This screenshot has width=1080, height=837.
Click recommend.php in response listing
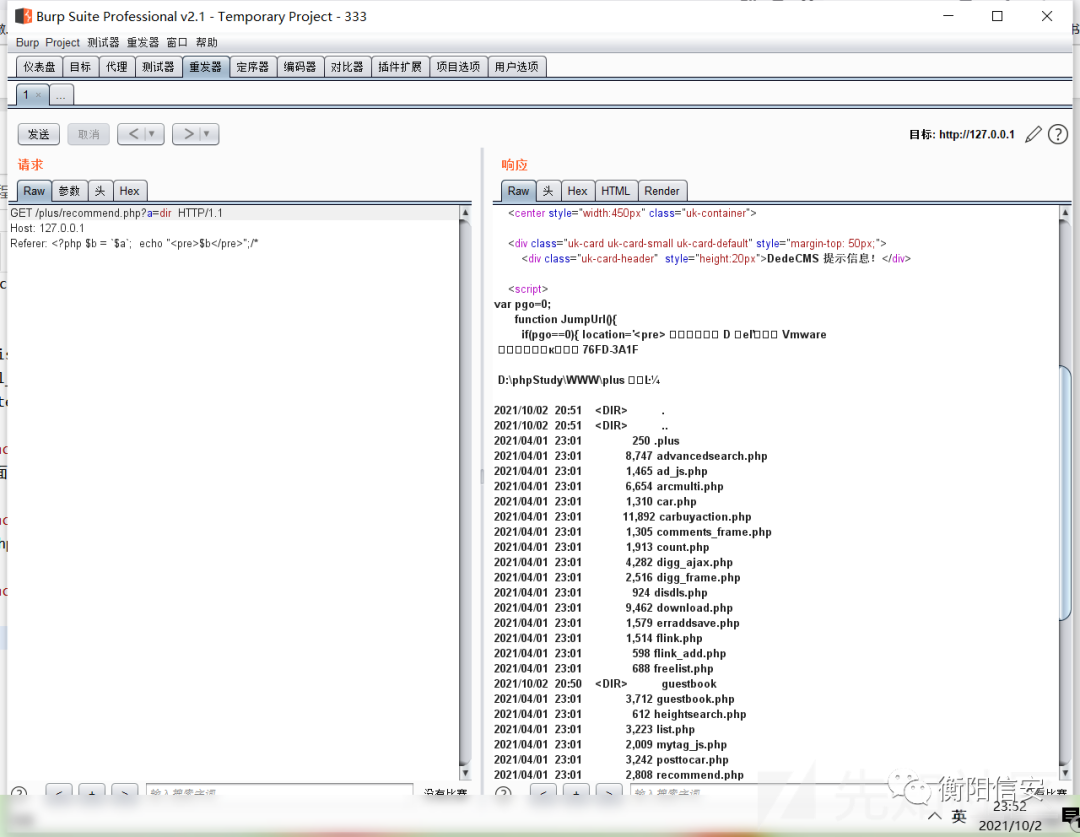pyautogui.click(x=700, y=774)
